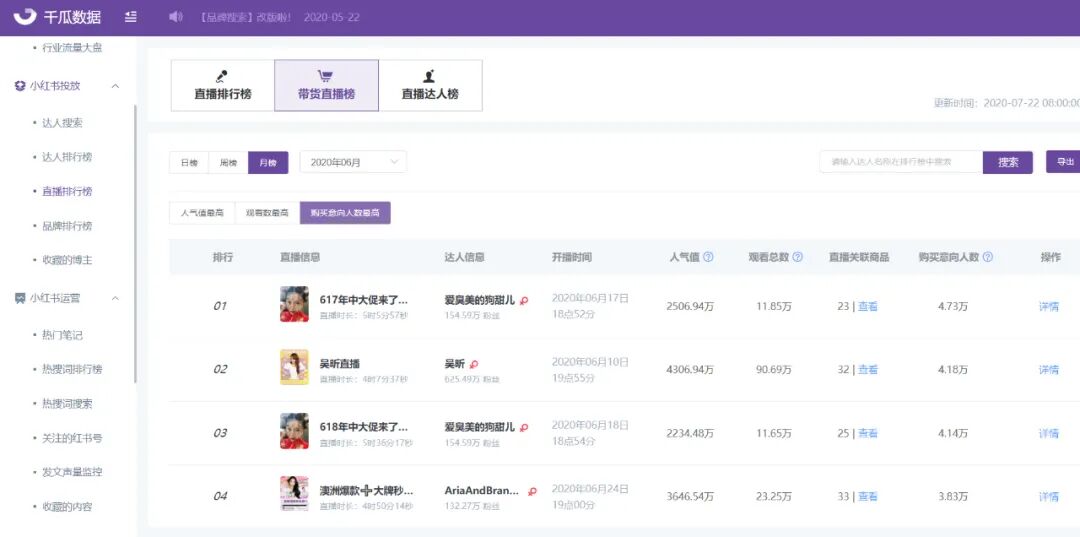Open 关注的红书号 in sidebar
This screenshot has width=1080, height=537.
pos(72,438)
